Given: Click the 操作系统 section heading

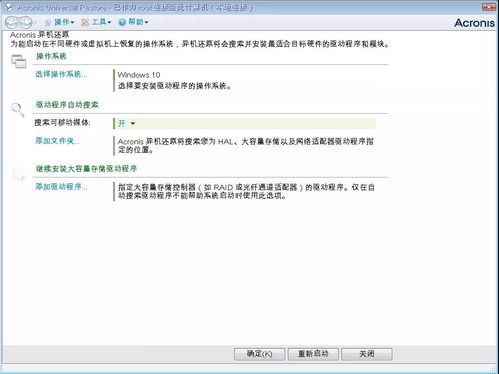Looking at the screenshot, I should [51, 56].
